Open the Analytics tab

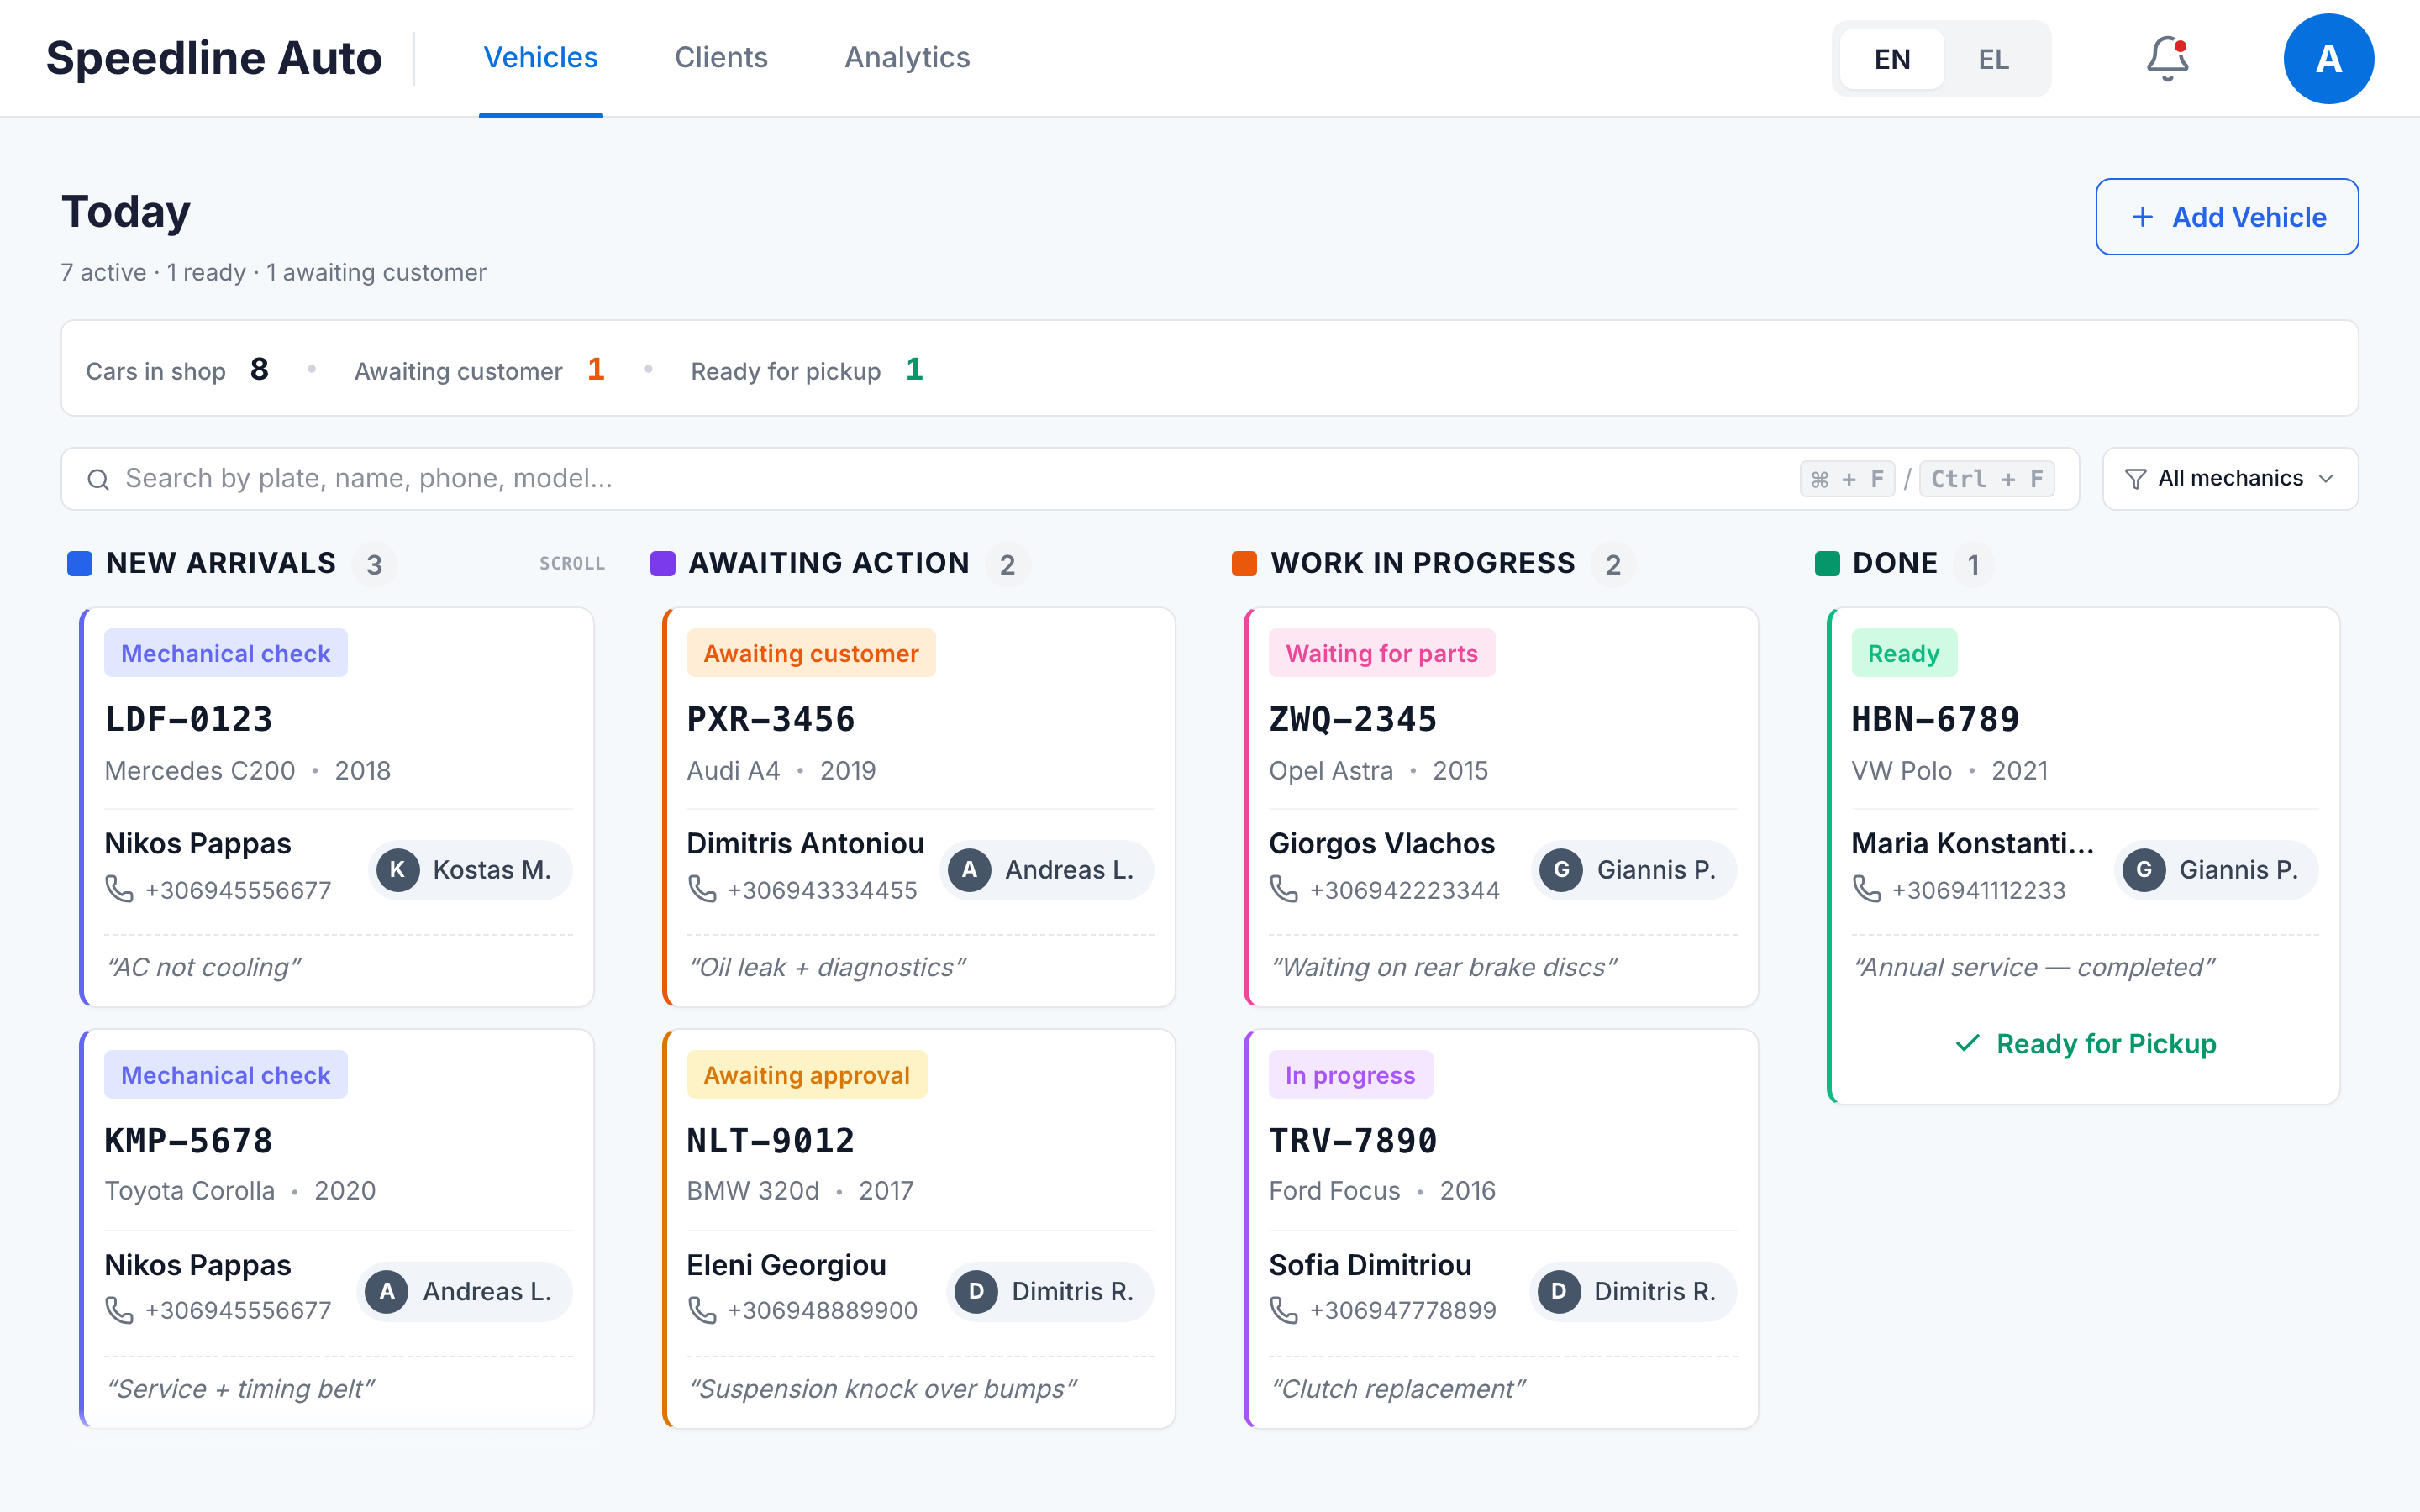[x=907, y=58]
